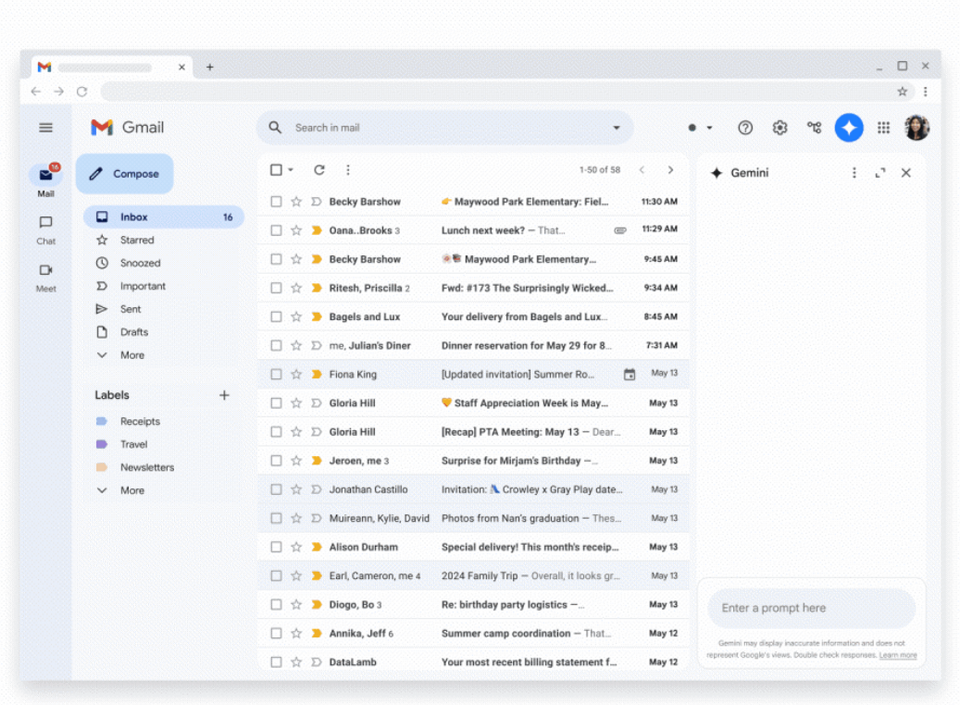Check the box for Fiona King email
Image resolution: width=960 pixels, height=705 pixels.
pos(276,374)
